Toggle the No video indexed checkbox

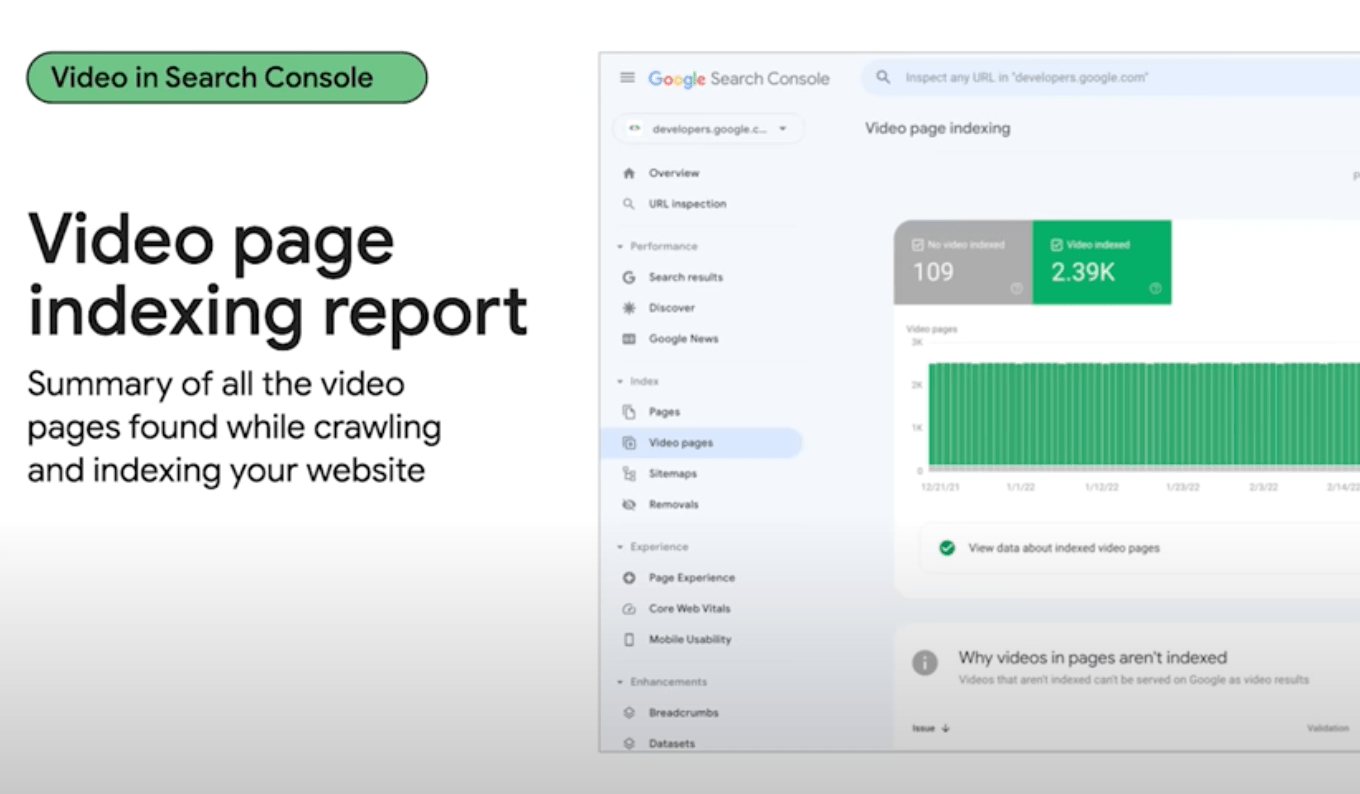pos(918,245)
